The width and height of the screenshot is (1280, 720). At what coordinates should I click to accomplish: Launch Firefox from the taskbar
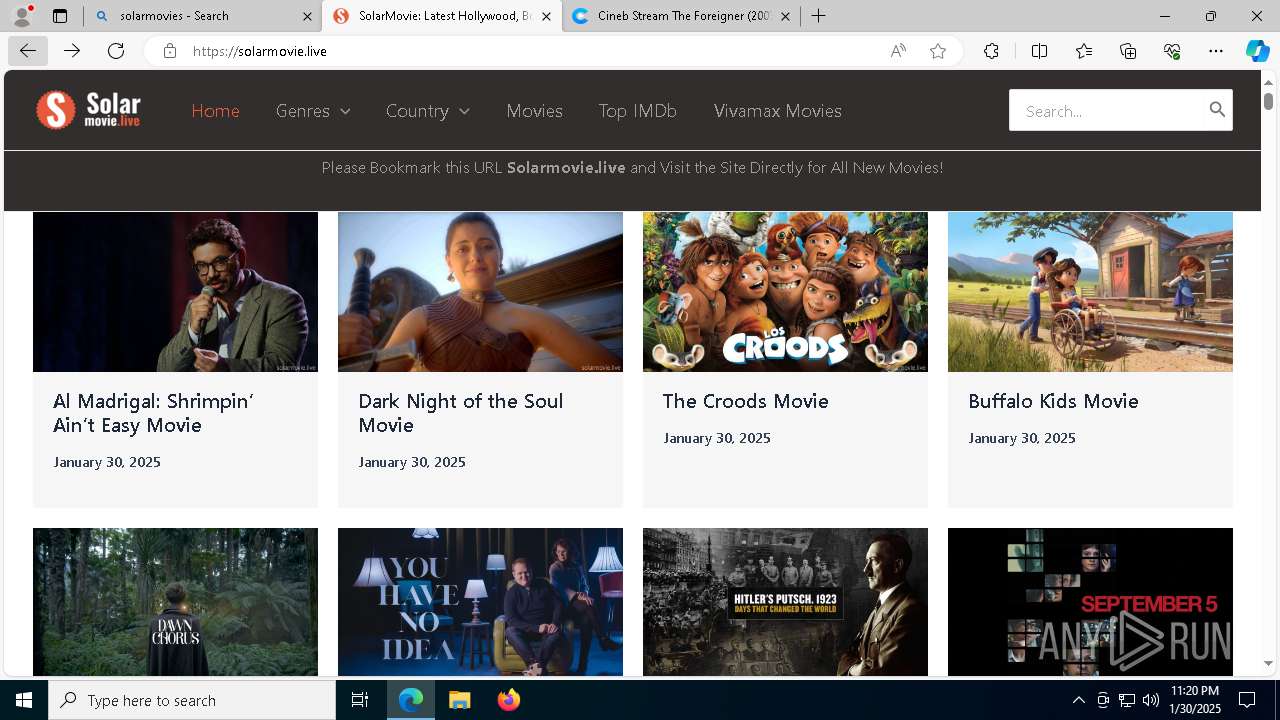pyautogui.click(x=508, y=700)
